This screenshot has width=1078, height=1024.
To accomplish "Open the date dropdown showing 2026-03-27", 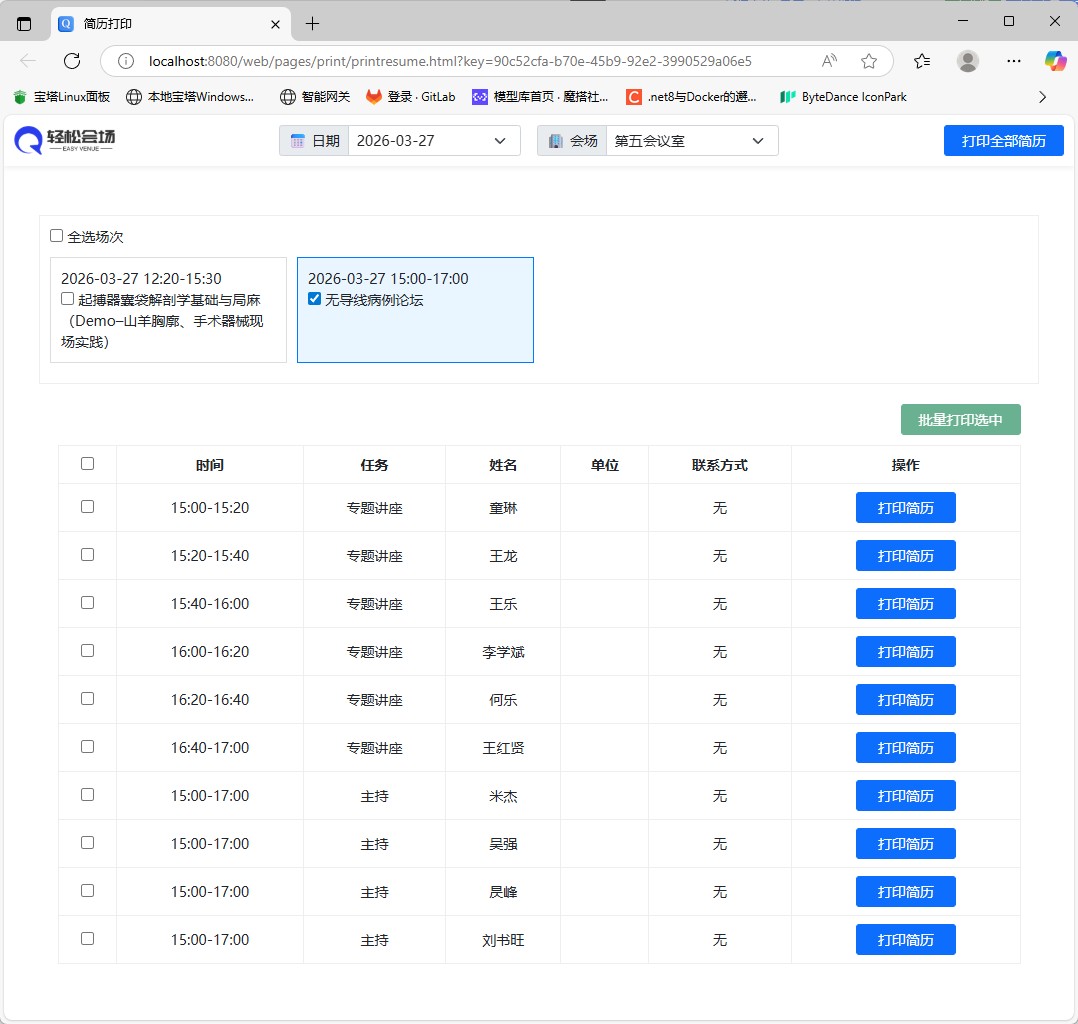I will pos(434,141).
